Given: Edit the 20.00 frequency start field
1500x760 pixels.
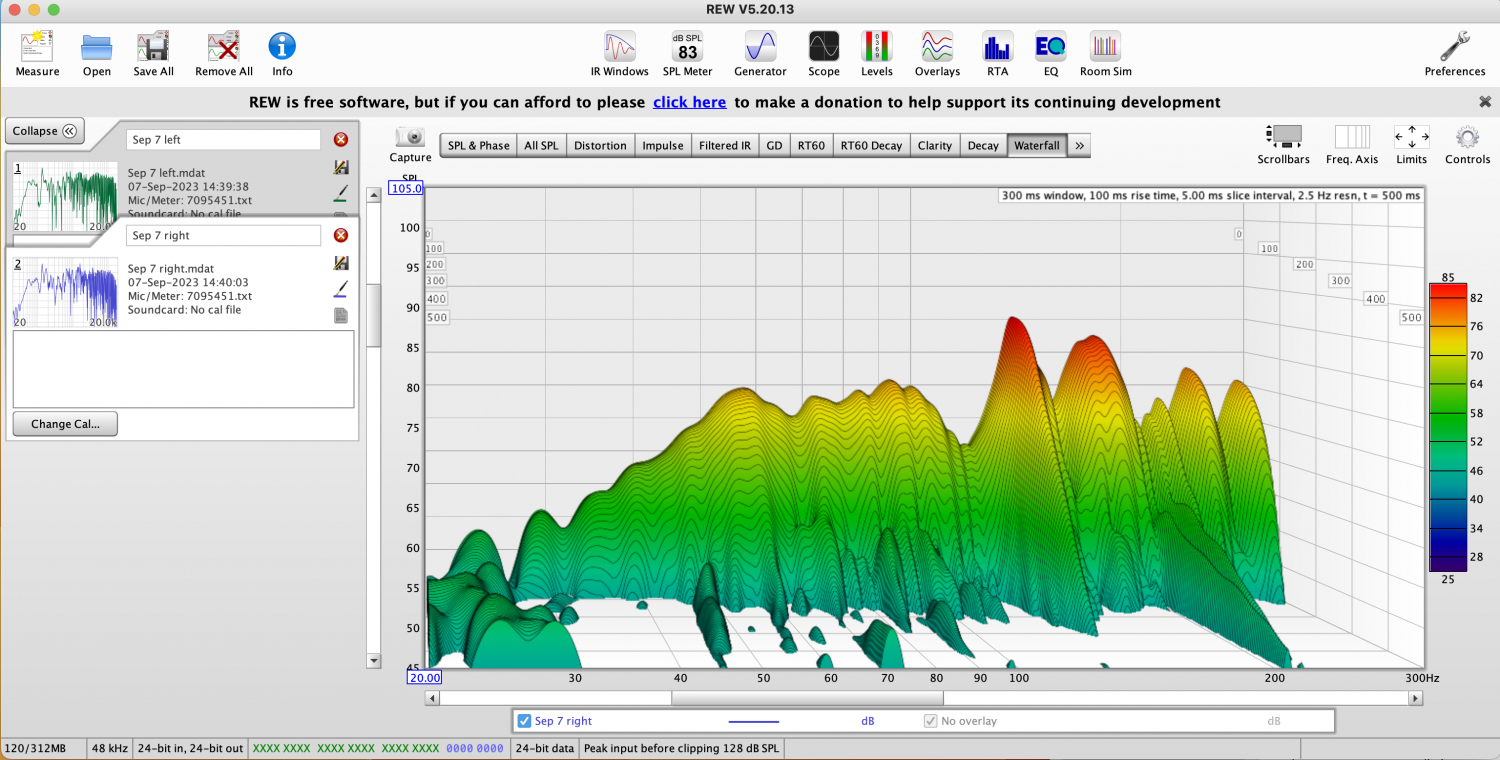Looking at the screenshot, I should pos(424,677).
